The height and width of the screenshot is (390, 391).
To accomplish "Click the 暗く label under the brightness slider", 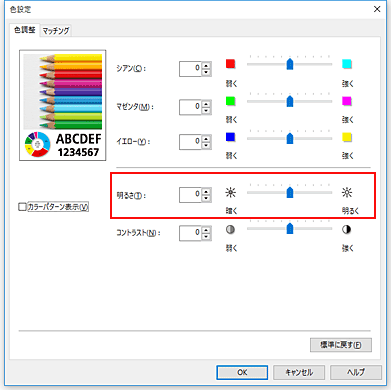I will pyautogui.click(x=231, y=211).
